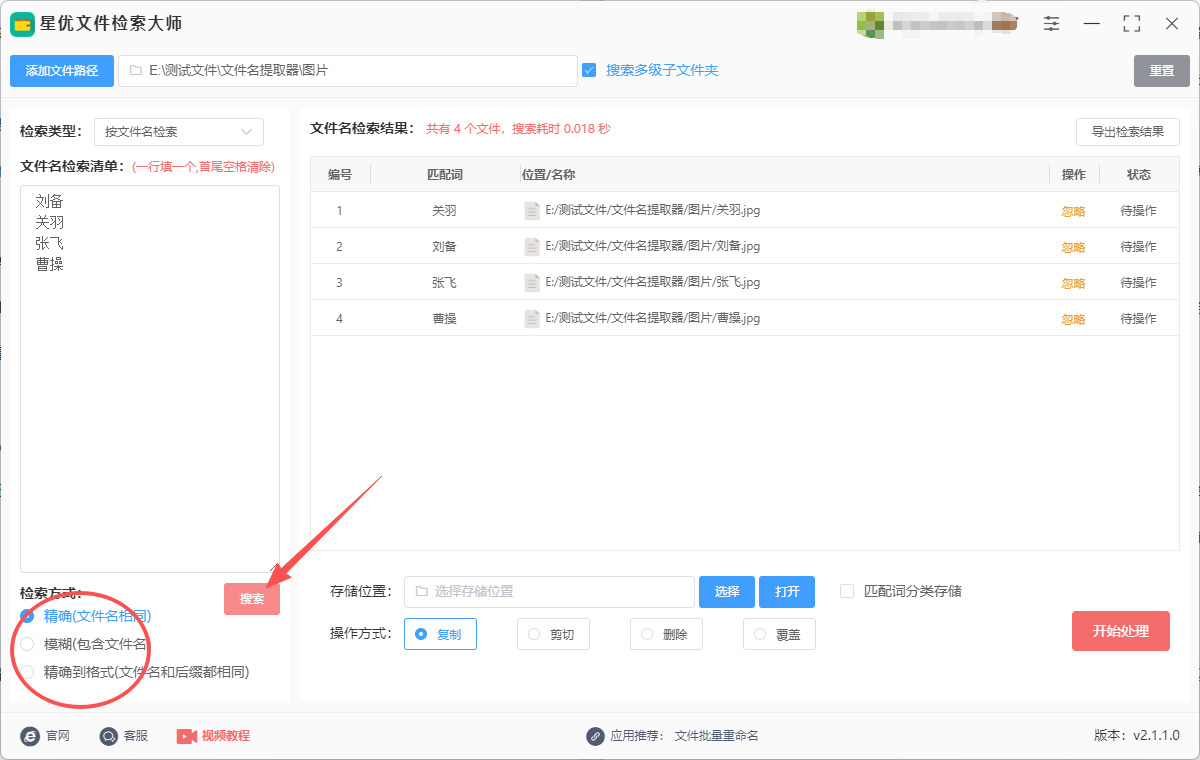Choose 覆盖 operation mode
Viewport: 1200px width, 760px height.
(779, 634)
